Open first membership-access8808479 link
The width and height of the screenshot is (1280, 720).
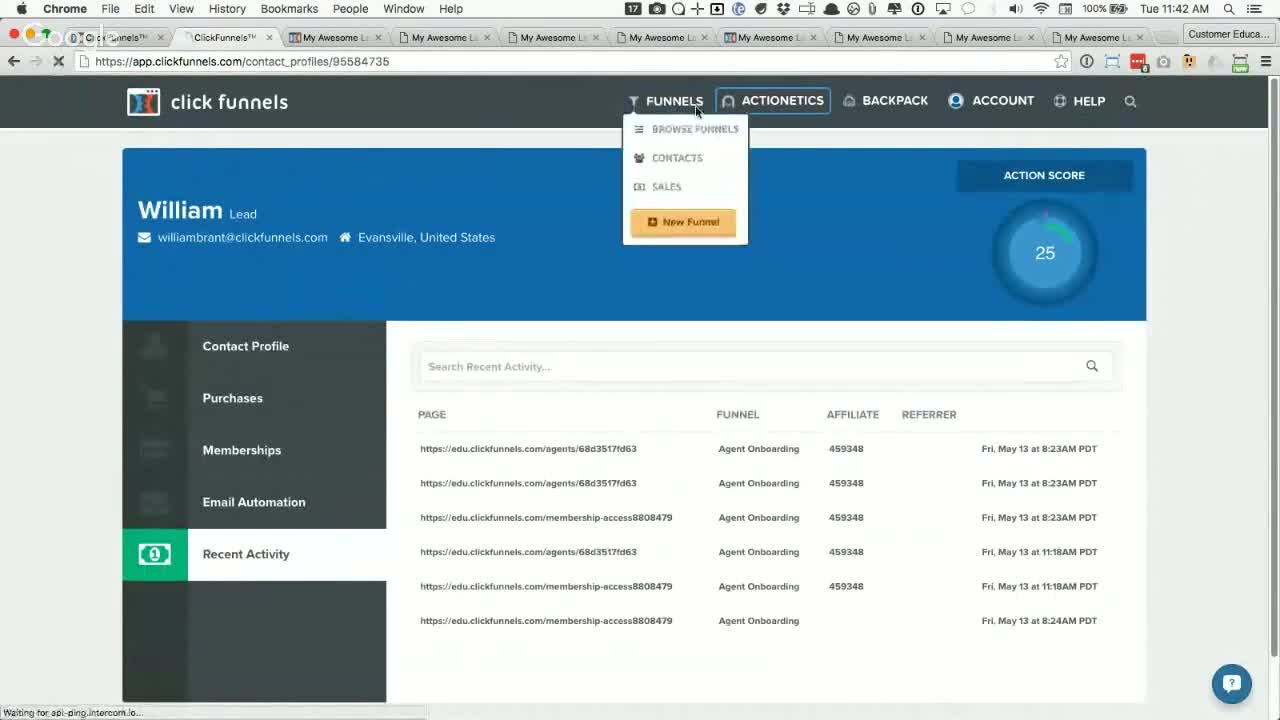click(x=546, y=518)
